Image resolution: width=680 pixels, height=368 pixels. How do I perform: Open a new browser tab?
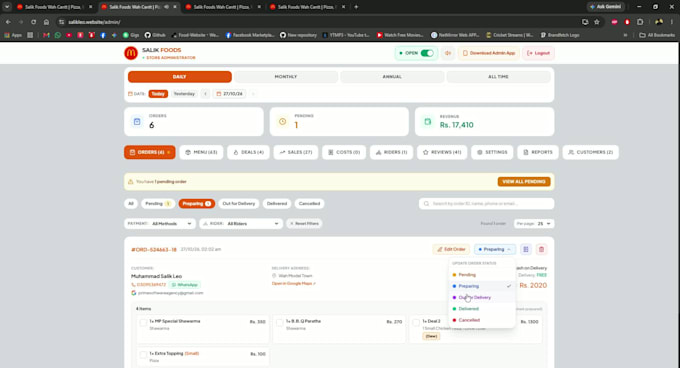click(x=356, y=7)
